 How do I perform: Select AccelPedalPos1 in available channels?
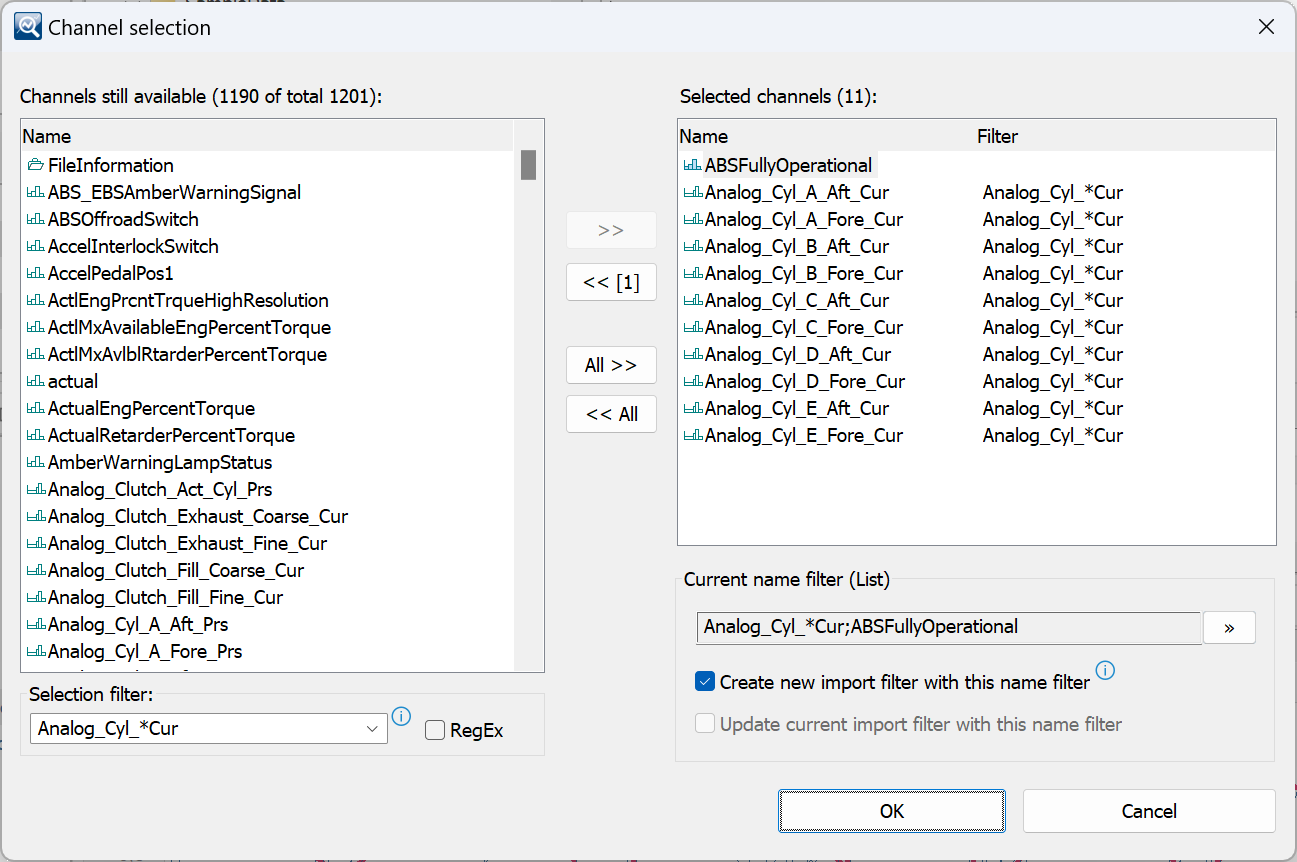[111, 273]
